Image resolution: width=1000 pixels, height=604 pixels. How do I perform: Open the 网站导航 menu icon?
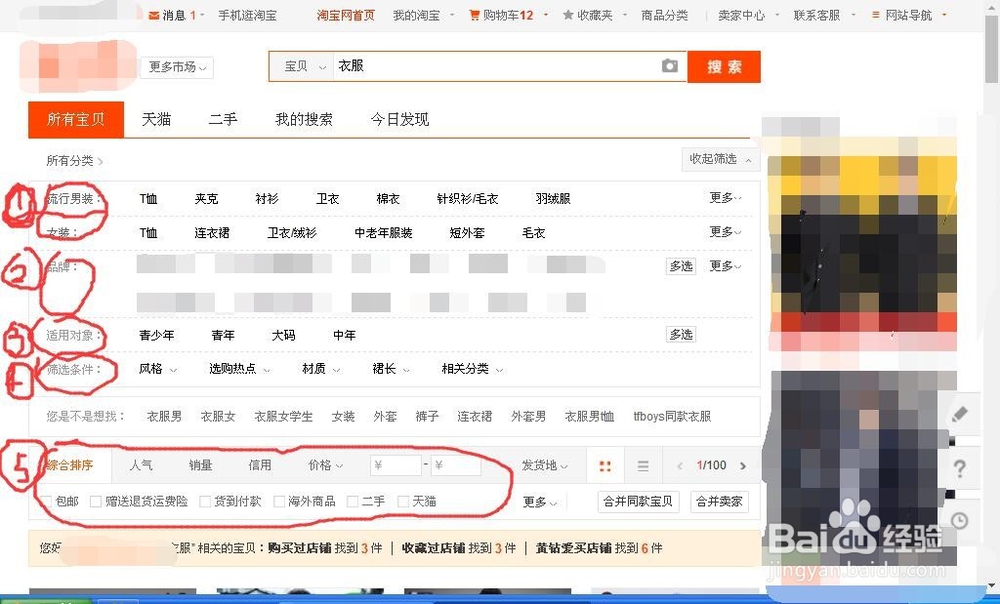coord(876,15)
